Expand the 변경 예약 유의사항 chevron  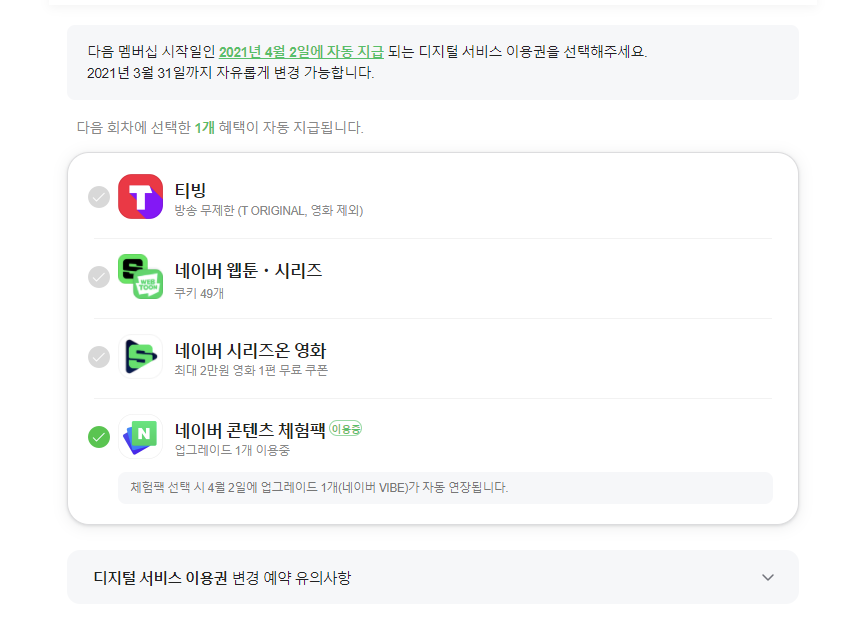point(767,578)
